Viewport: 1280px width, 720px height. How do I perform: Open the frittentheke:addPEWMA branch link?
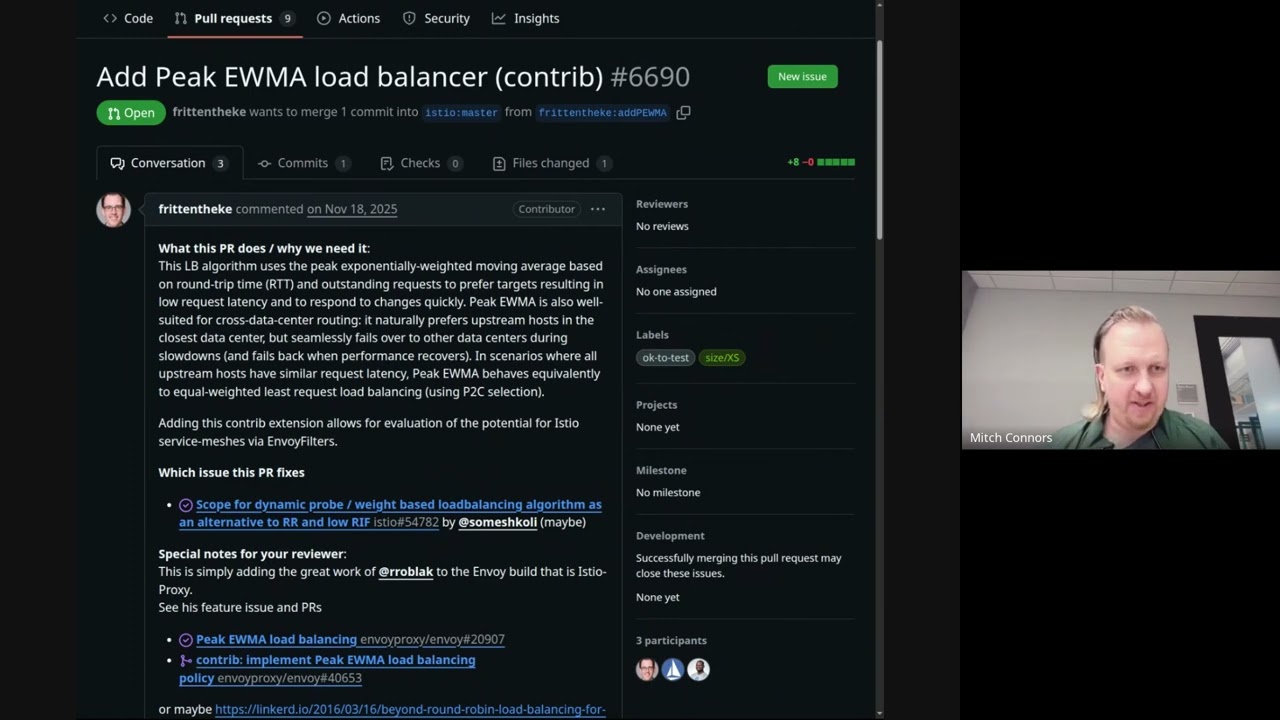click(603, 113)
